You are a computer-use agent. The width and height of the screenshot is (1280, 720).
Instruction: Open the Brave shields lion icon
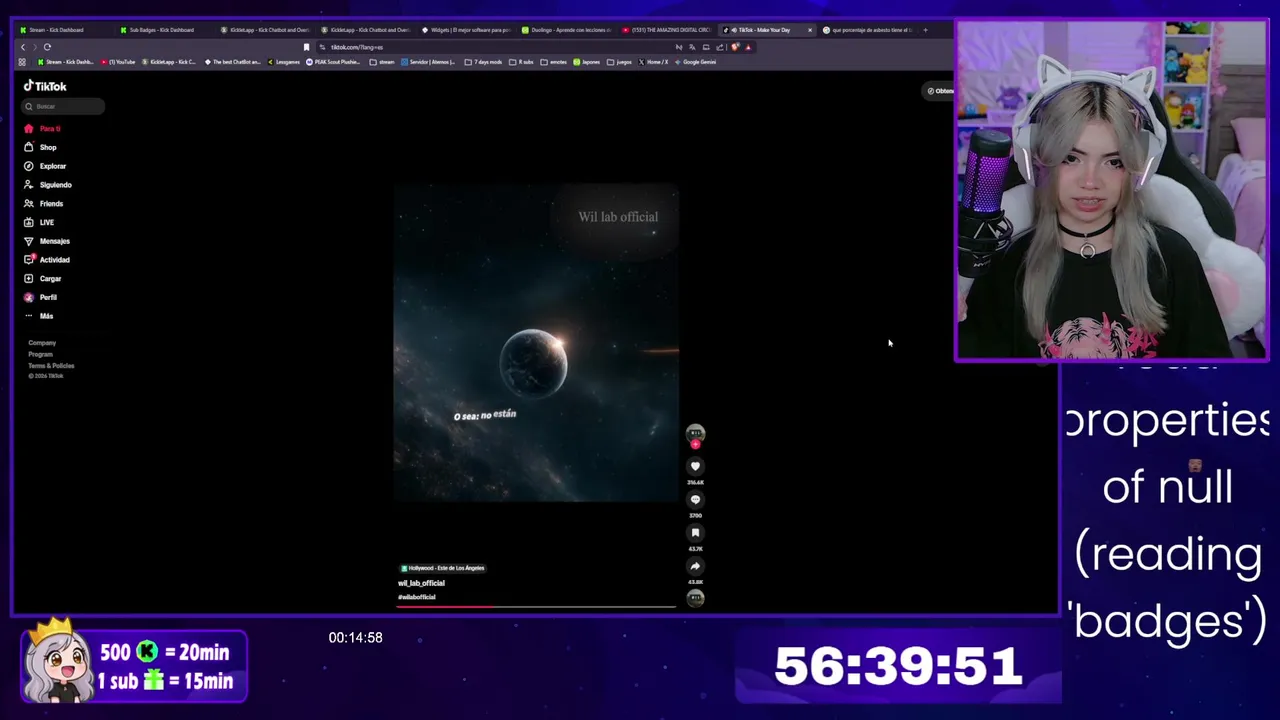click(x=735, y=47)
